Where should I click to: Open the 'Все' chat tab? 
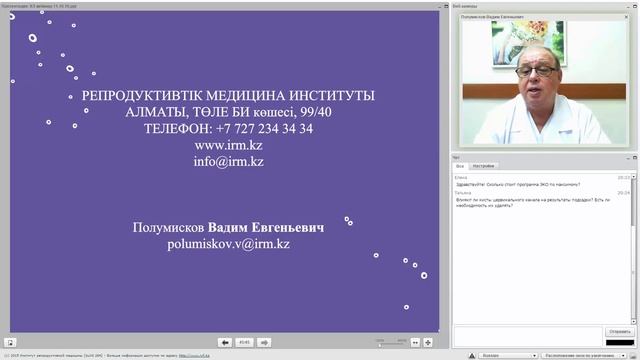[460, 166]
